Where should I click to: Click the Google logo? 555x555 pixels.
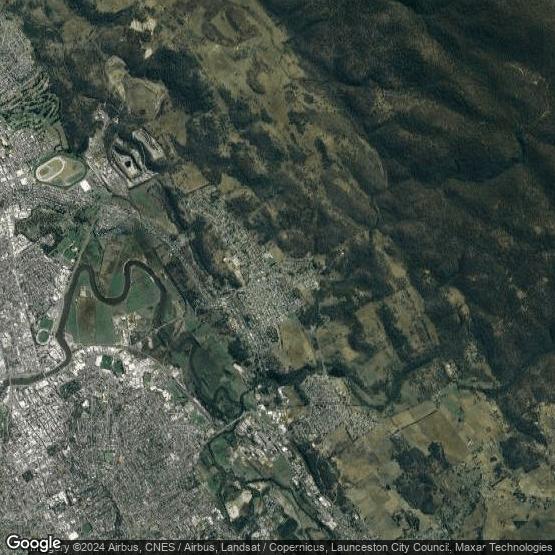tap(34, 543)
